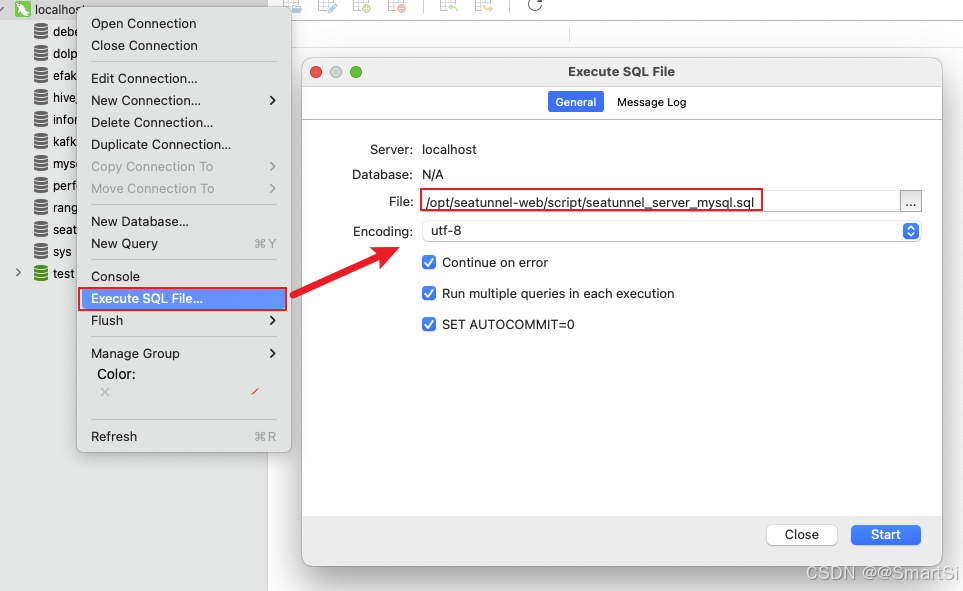This screenshot has width=963, height=591.
Task: Click the Close button in dialog
Action: (801, 534)
